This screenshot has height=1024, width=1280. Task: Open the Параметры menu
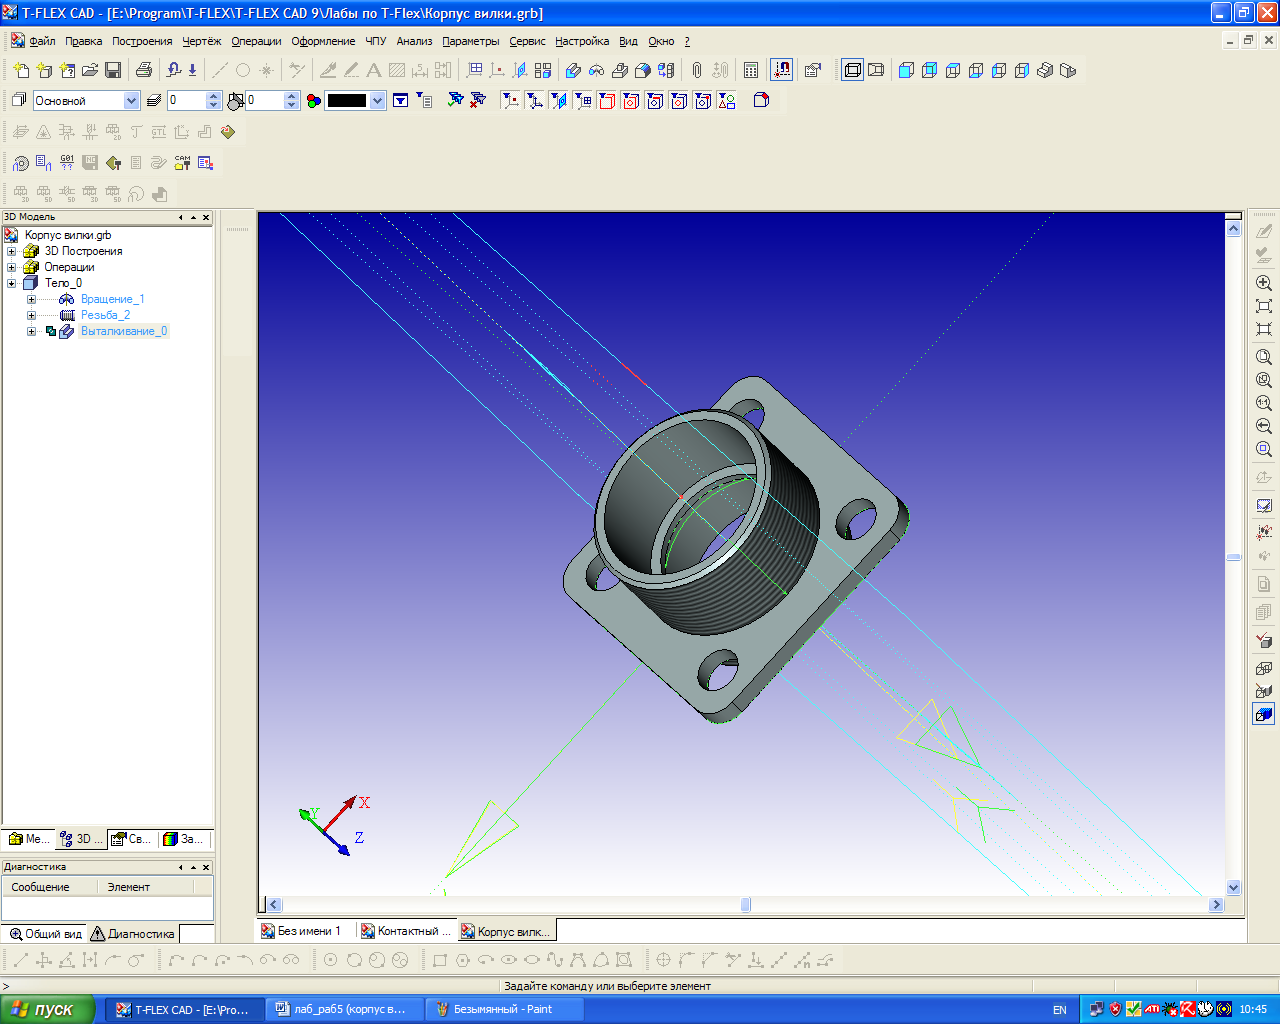(x=470, y=41)
